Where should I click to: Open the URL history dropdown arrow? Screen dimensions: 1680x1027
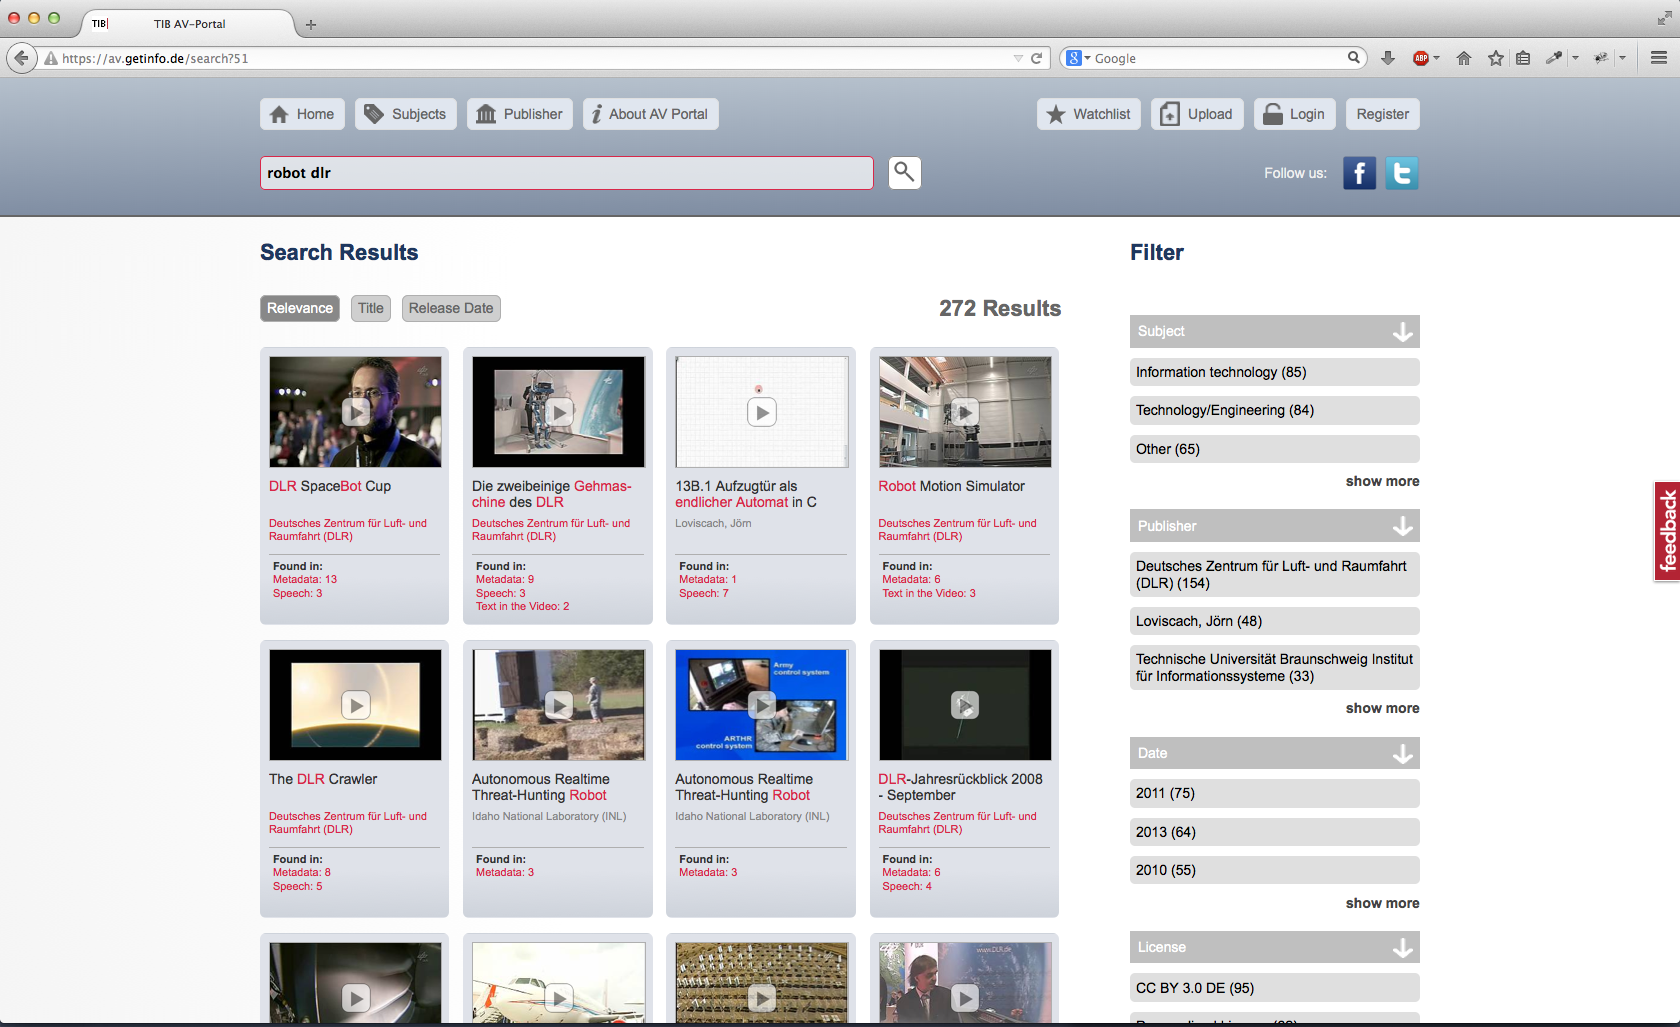point(1018,58)
